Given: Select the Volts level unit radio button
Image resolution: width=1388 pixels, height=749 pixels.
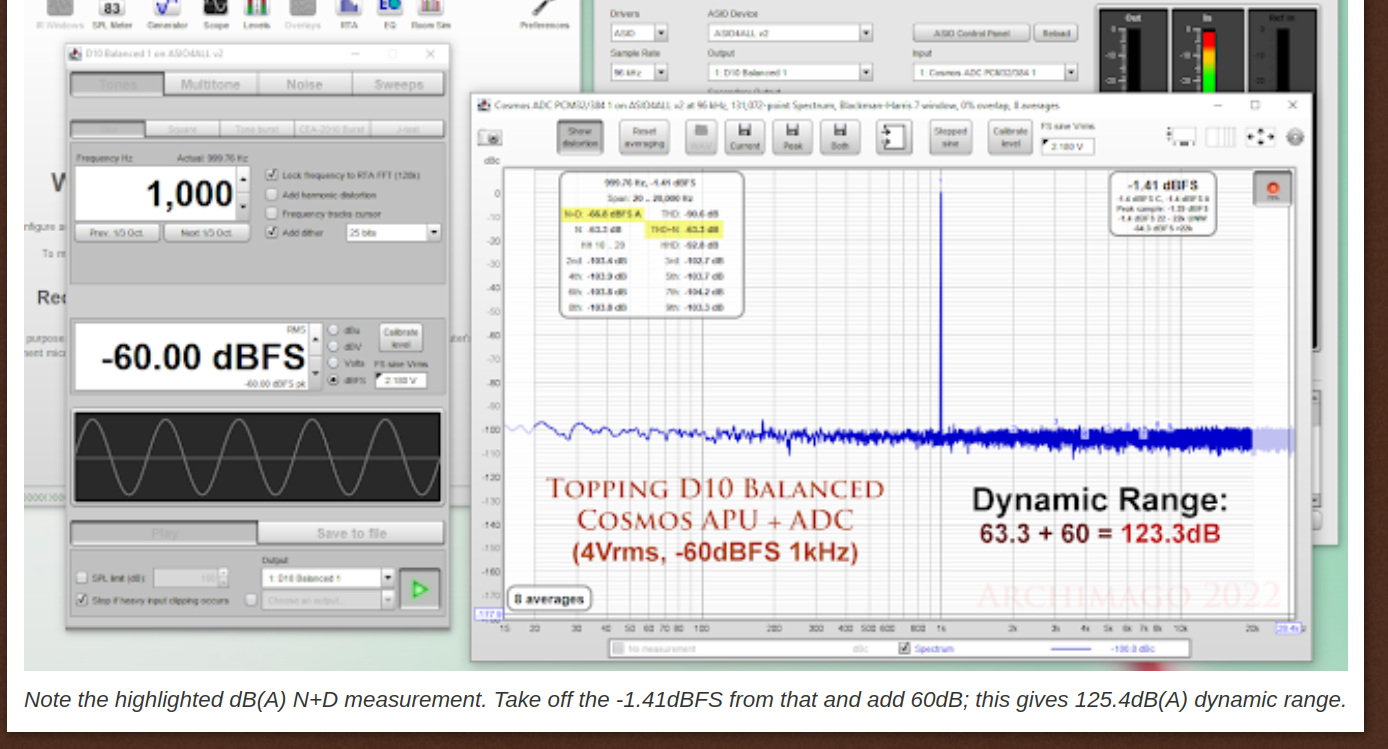Looking at the screenshot, I should click(x=333, y=363).
